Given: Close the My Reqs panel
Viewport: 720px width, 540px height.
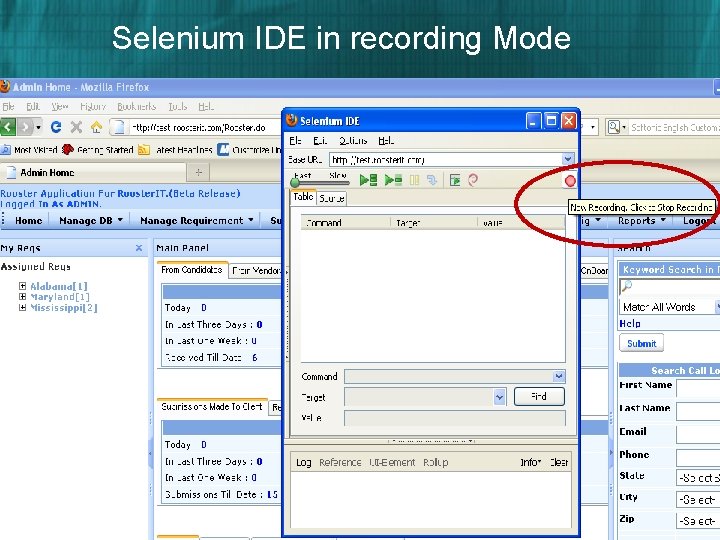Looking at the screenshot, I should pos(139,248).
